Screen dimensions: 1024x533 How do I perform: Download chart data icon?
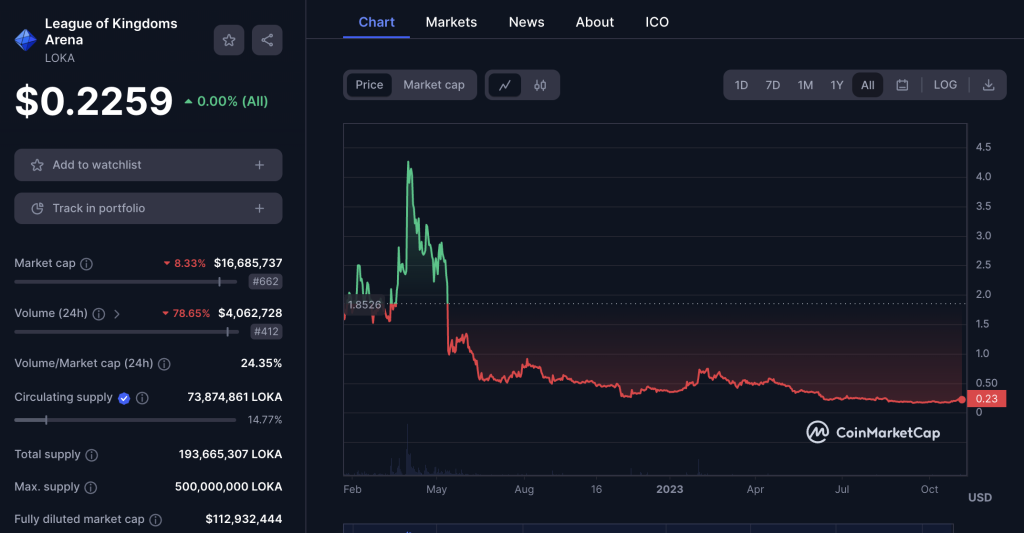coord(989,85)
